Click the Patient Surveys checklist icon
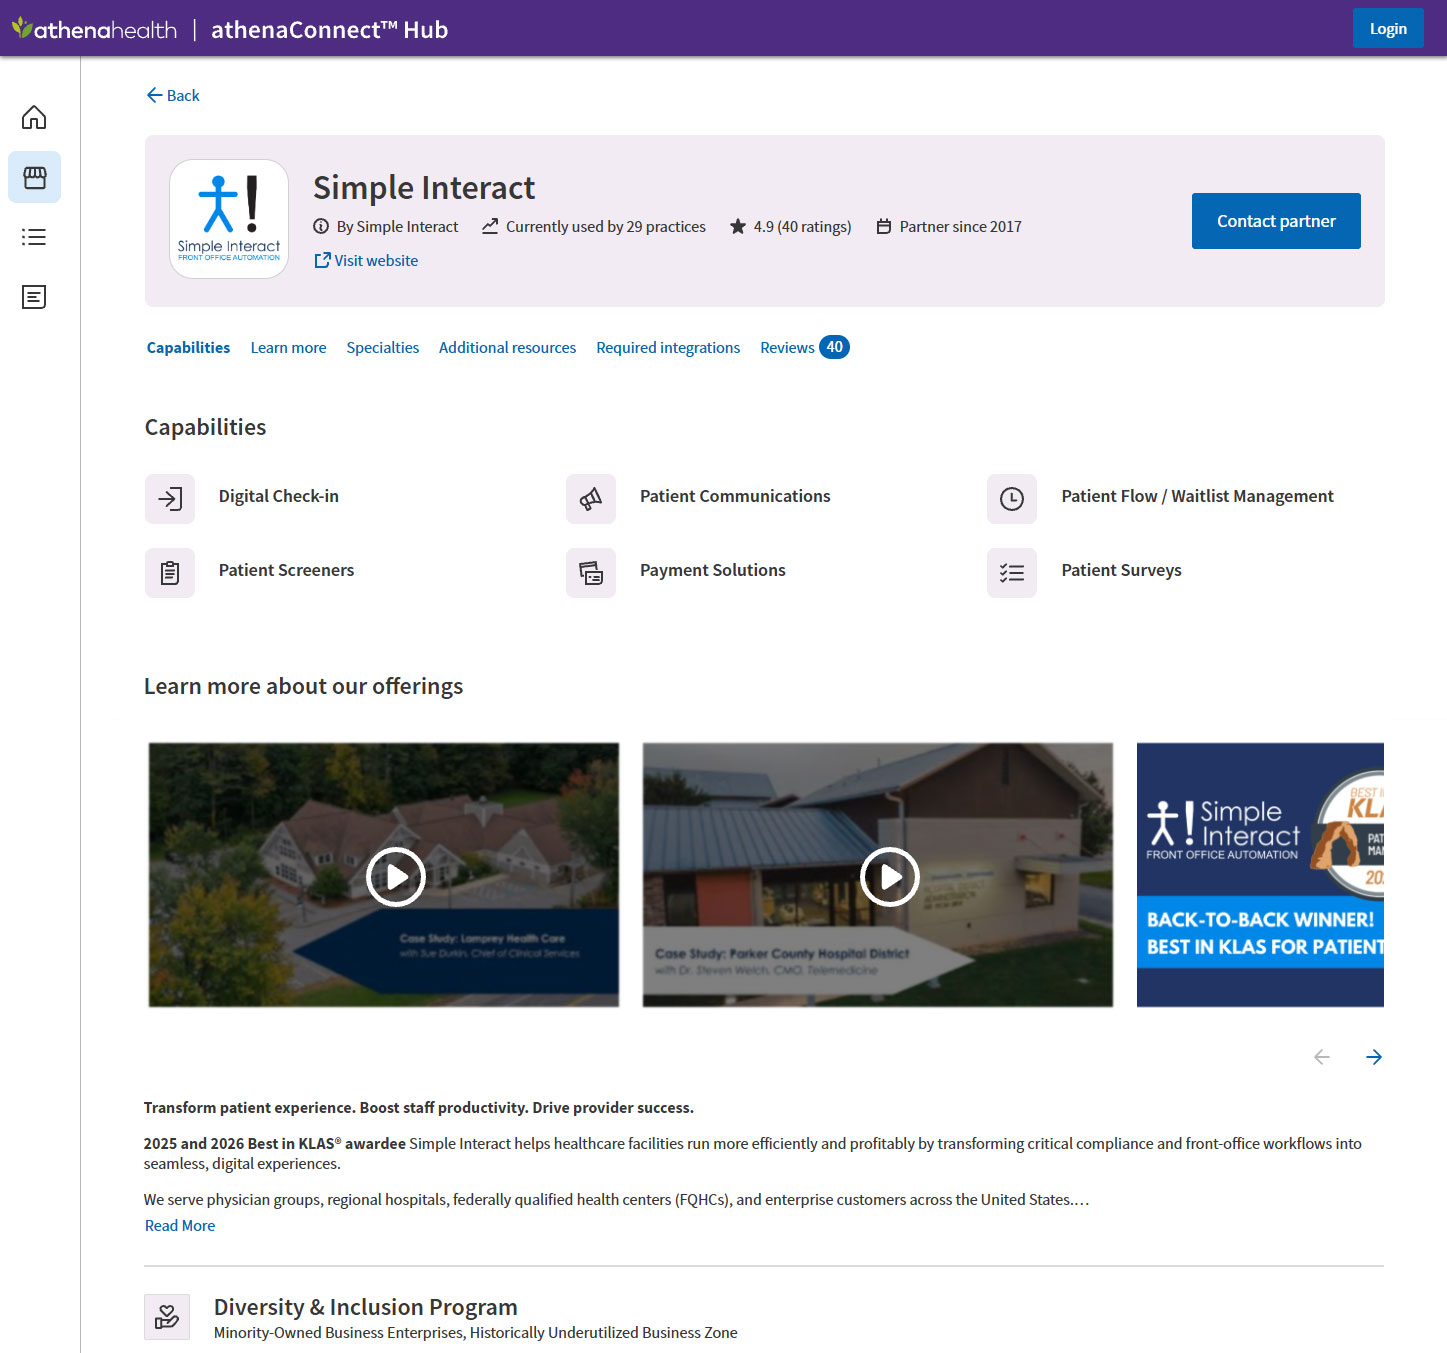 coord(1012,573)
